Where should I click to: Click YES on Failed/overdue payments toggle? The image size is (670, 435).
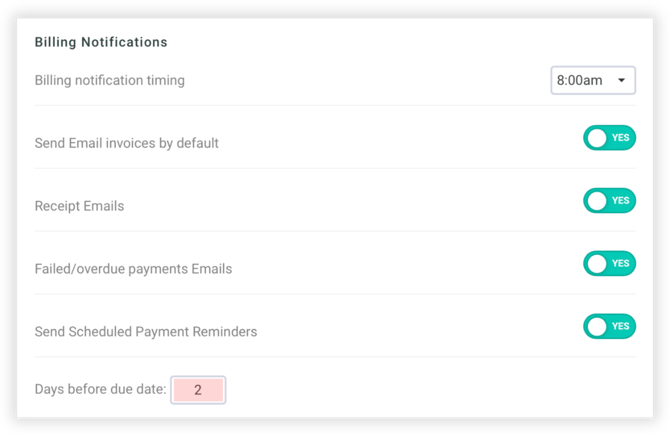[621, 264]
